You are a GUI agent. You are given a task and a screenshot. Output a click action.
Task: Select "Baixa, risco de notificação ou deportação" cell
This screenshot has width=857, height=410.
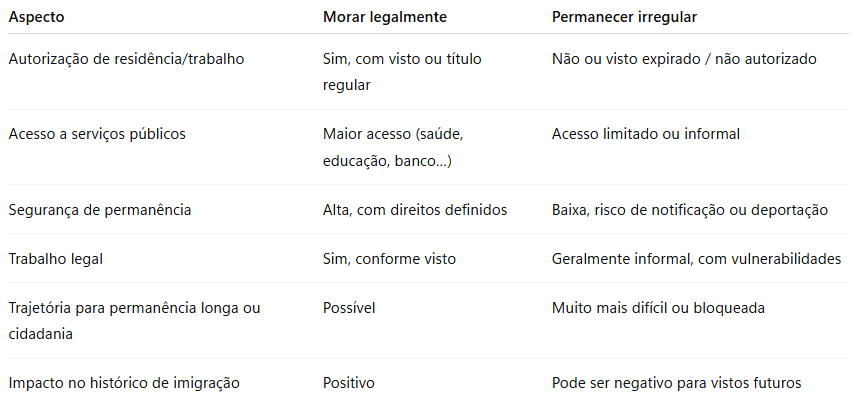(x=690, y=210)
